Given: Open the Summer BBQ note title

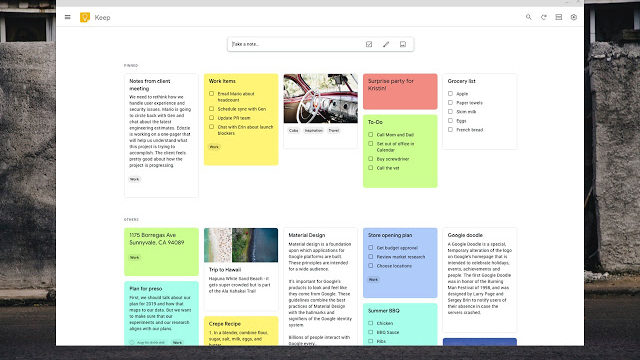Looking at the screenshot, I should (x=384, y=311).
